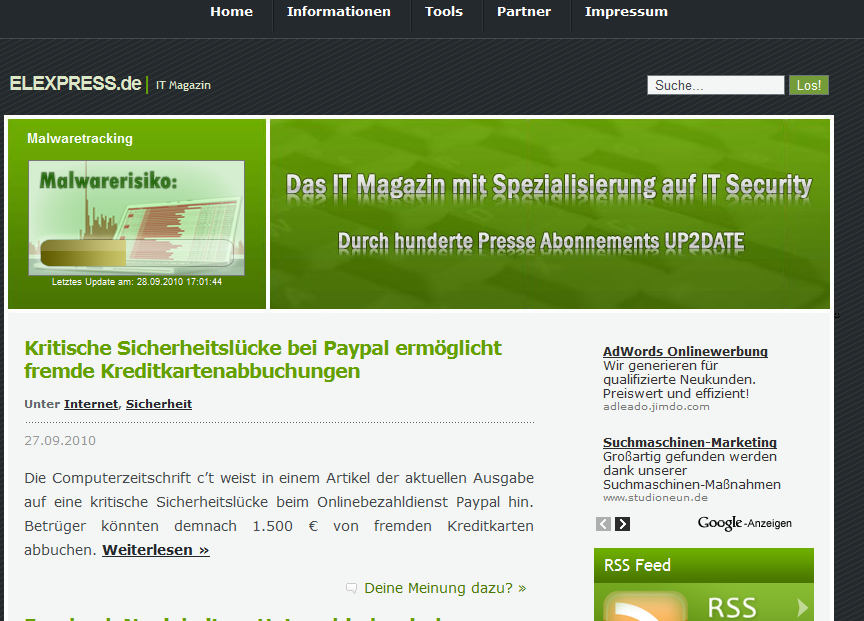Click the 27.09.2010 article date
This screenshot has height=621, width=864.
tap(60, 441)
